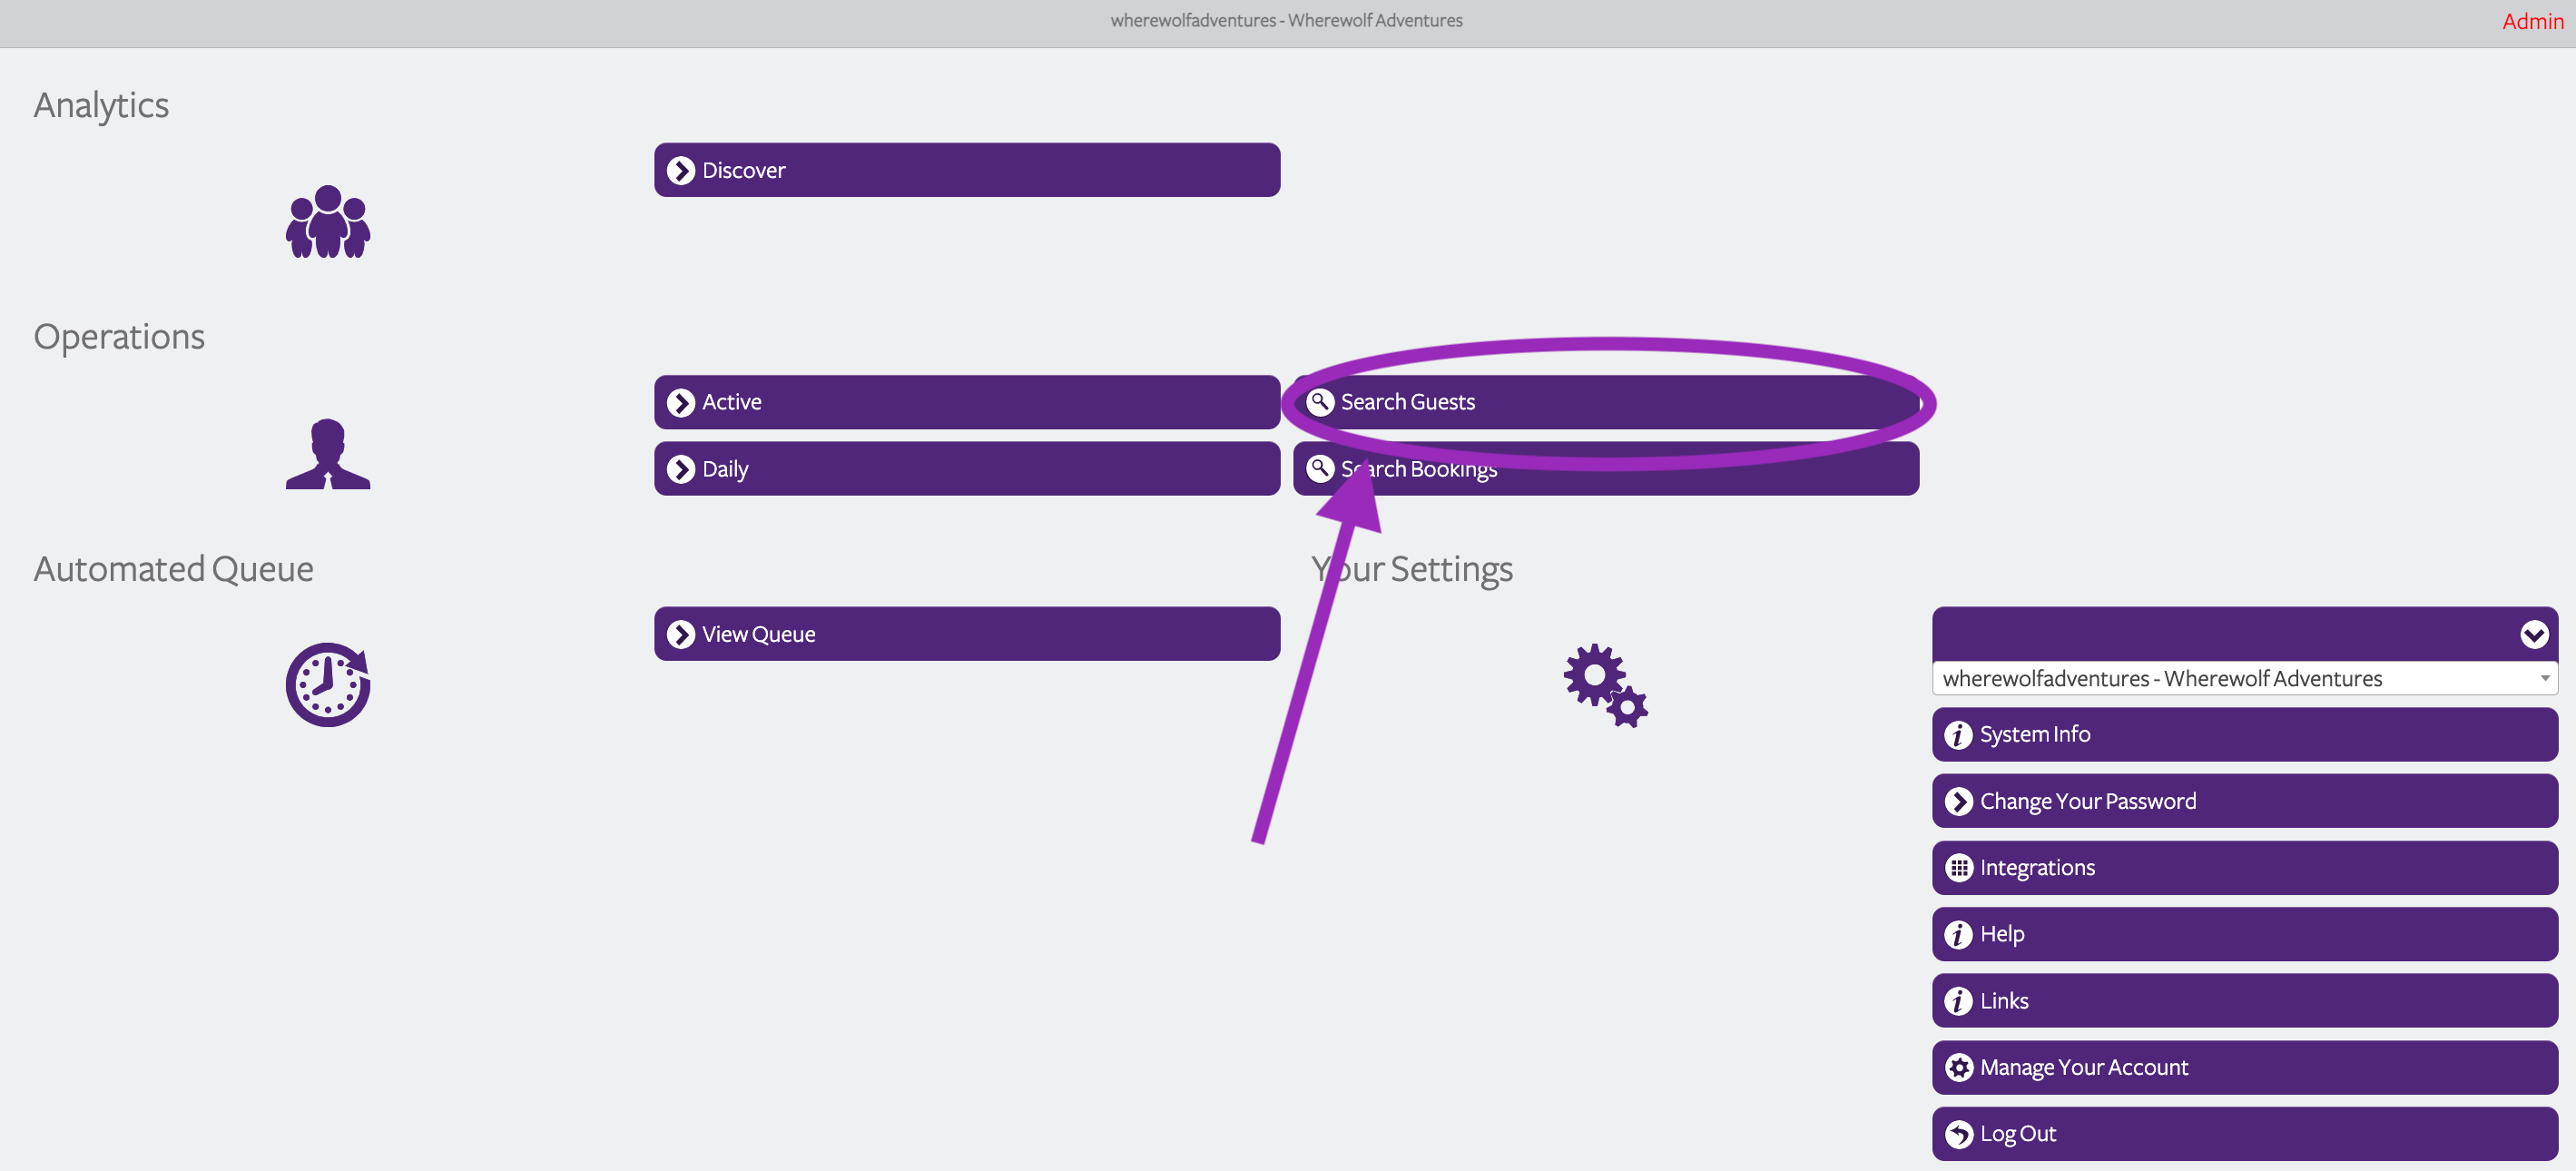The image size is (2576, 1171).
Task: Expand the purple settings header chevron
Action: (2534, 635)
